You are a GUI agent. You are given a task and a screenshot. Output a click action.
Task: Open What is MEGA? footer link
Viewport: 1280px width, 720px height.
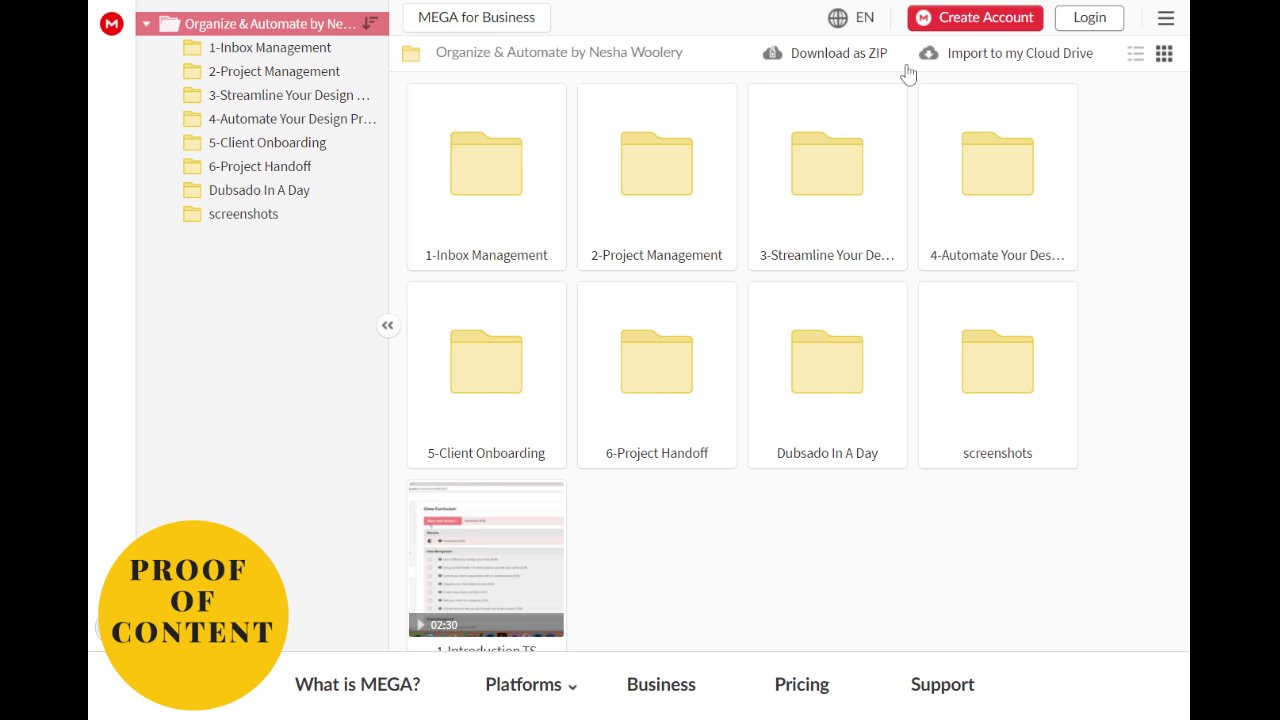click(x=357, y=685)
